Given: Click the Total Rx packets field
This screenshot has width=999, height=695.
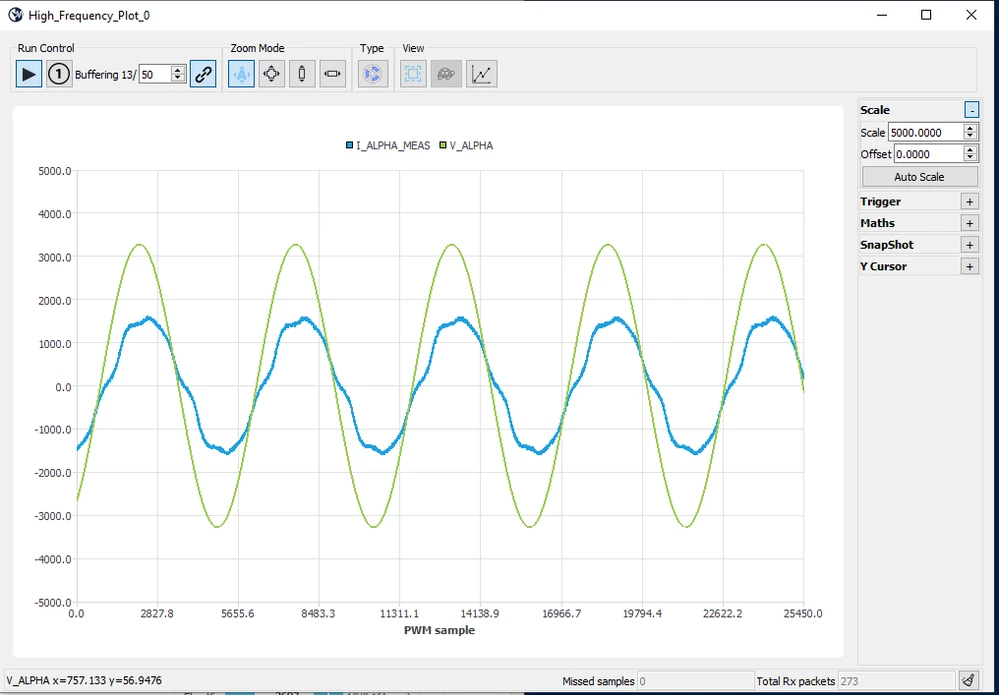Looking at the screenshot, I should pos(896,681).
